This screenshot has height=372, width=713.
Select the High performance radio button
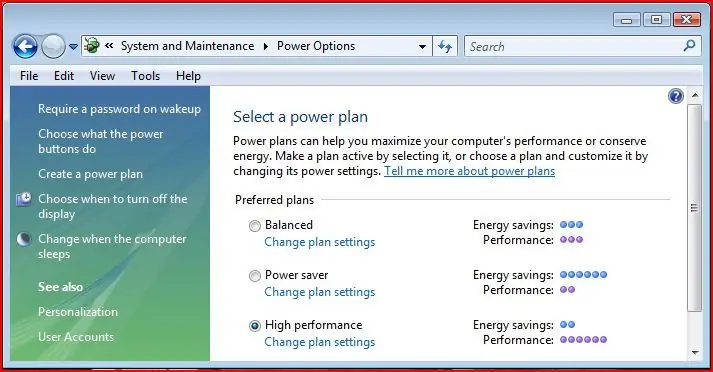[x=255, y=326]
